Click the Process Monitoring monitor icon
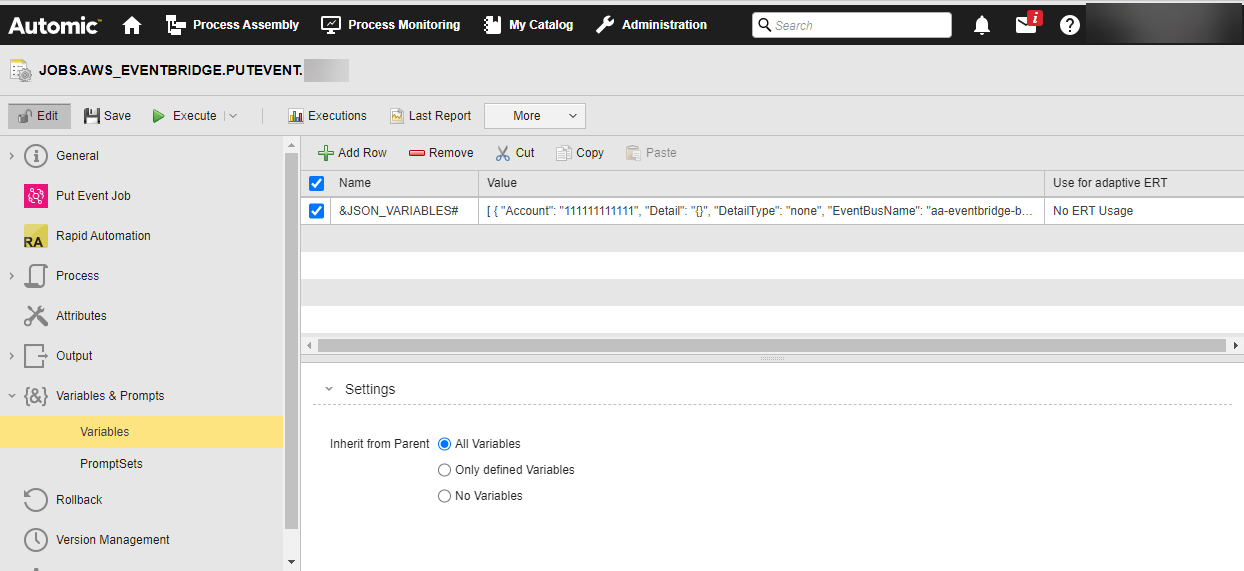Image resolution: width=1244 pixels, height=571 pixels. click(x=331, y=25)
